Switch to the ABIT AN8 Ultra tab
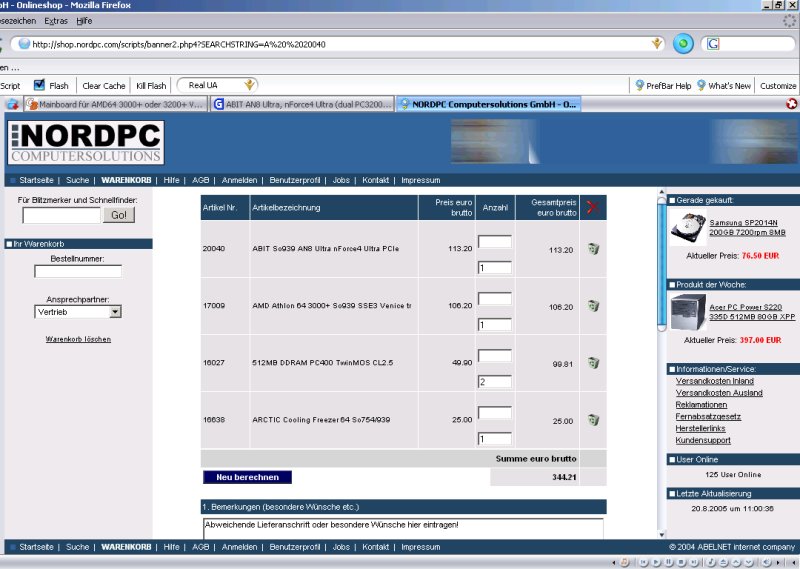 coord(302,104)
